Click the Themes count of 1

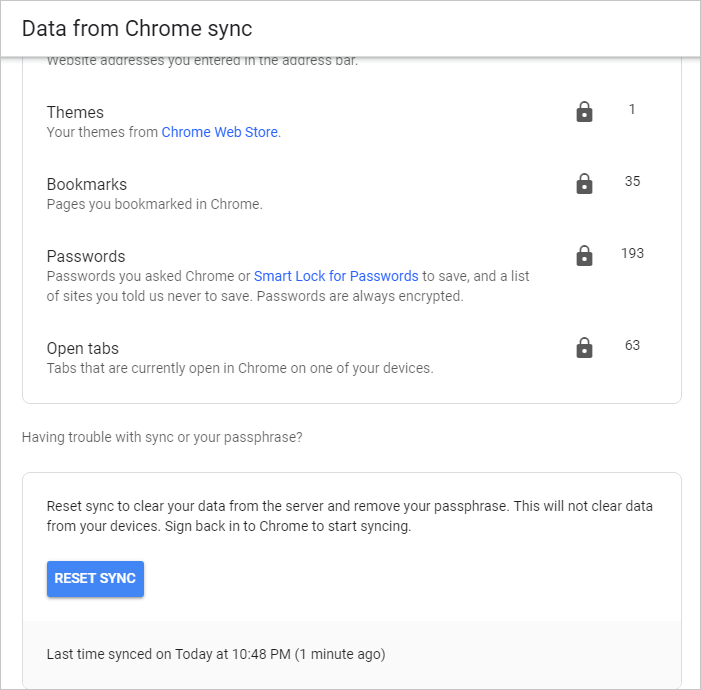pos(632,109)
